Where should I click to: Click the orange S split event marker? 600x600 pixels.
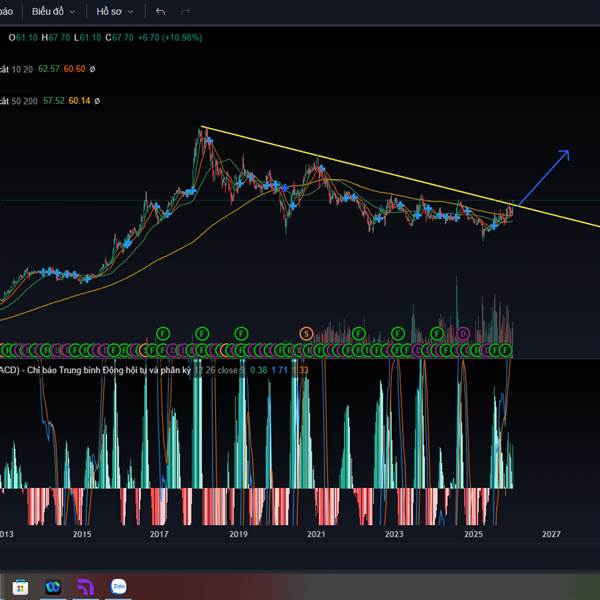click(x=306, y=334)
